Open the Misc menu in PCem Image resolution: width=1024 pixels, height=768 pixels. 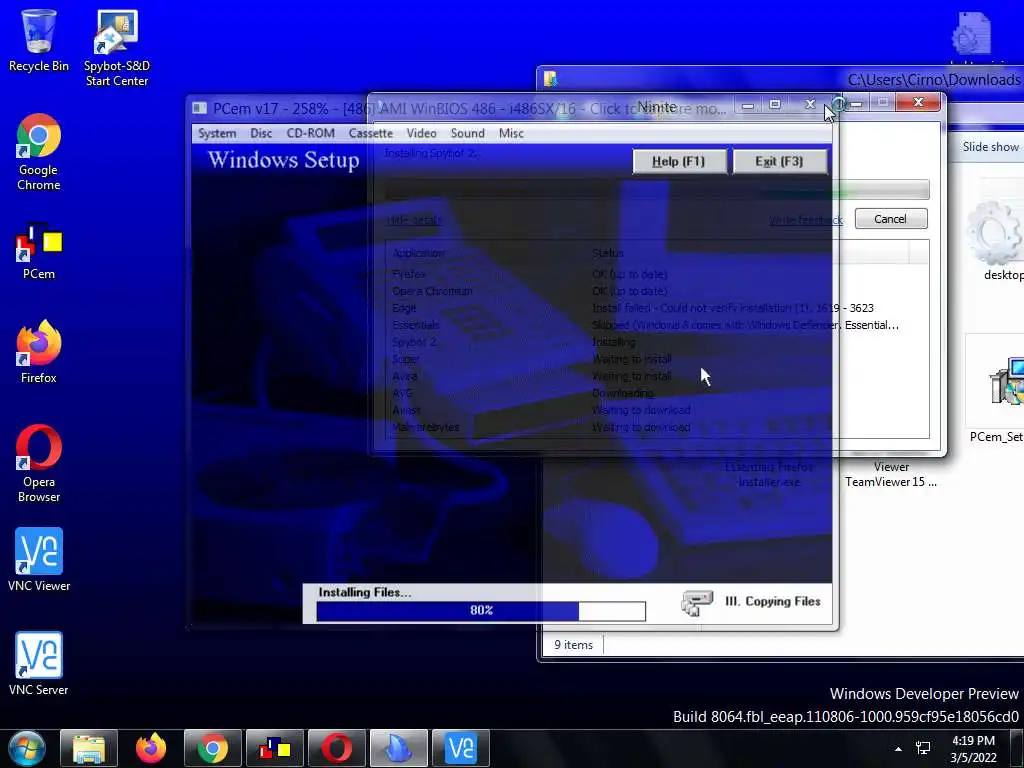[511, 133]
